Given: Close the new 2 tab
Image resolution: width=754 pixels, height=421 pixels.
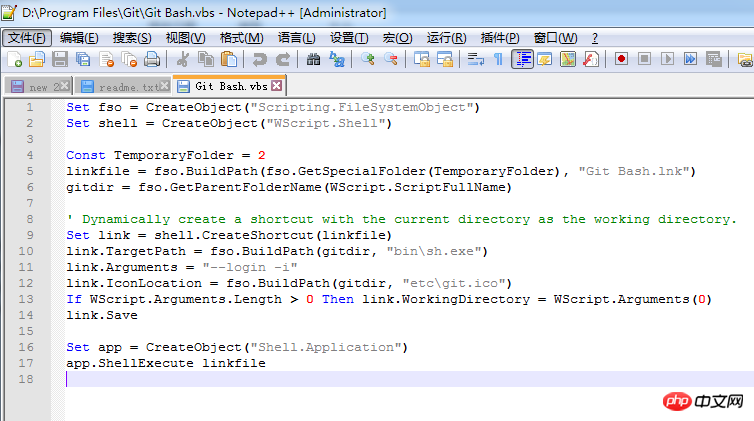Looking at the screenshot, I should coord(65,86).
